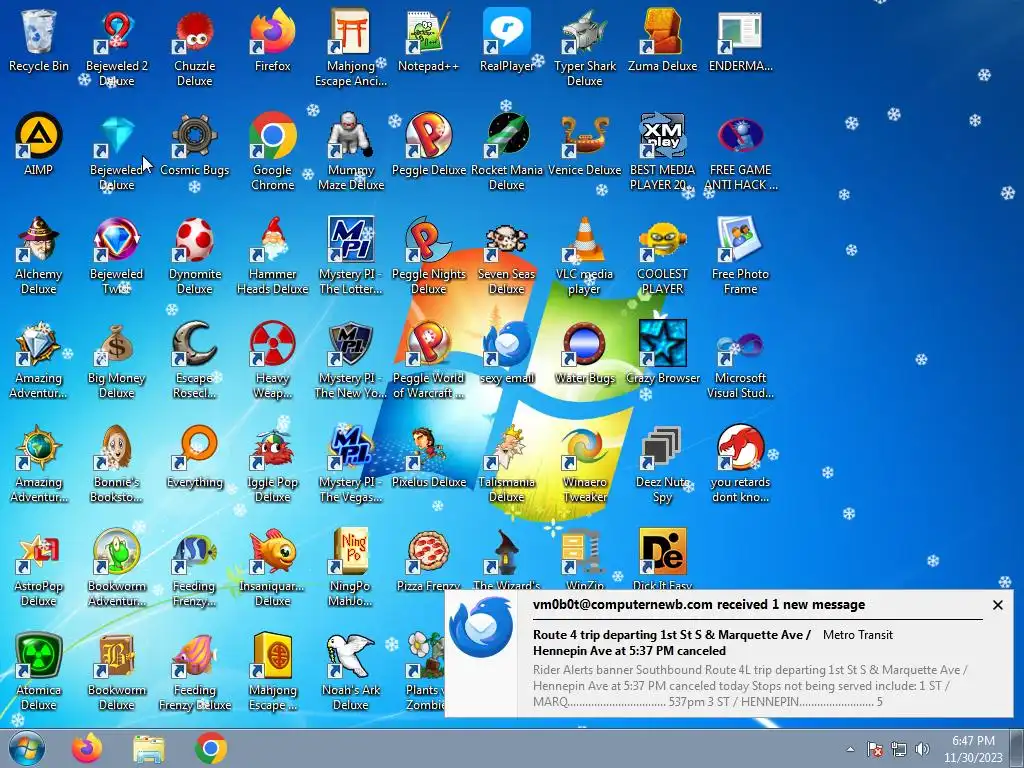
Task: Select the Heavy Weapon radiation icon
Action: tap(273, 360)
